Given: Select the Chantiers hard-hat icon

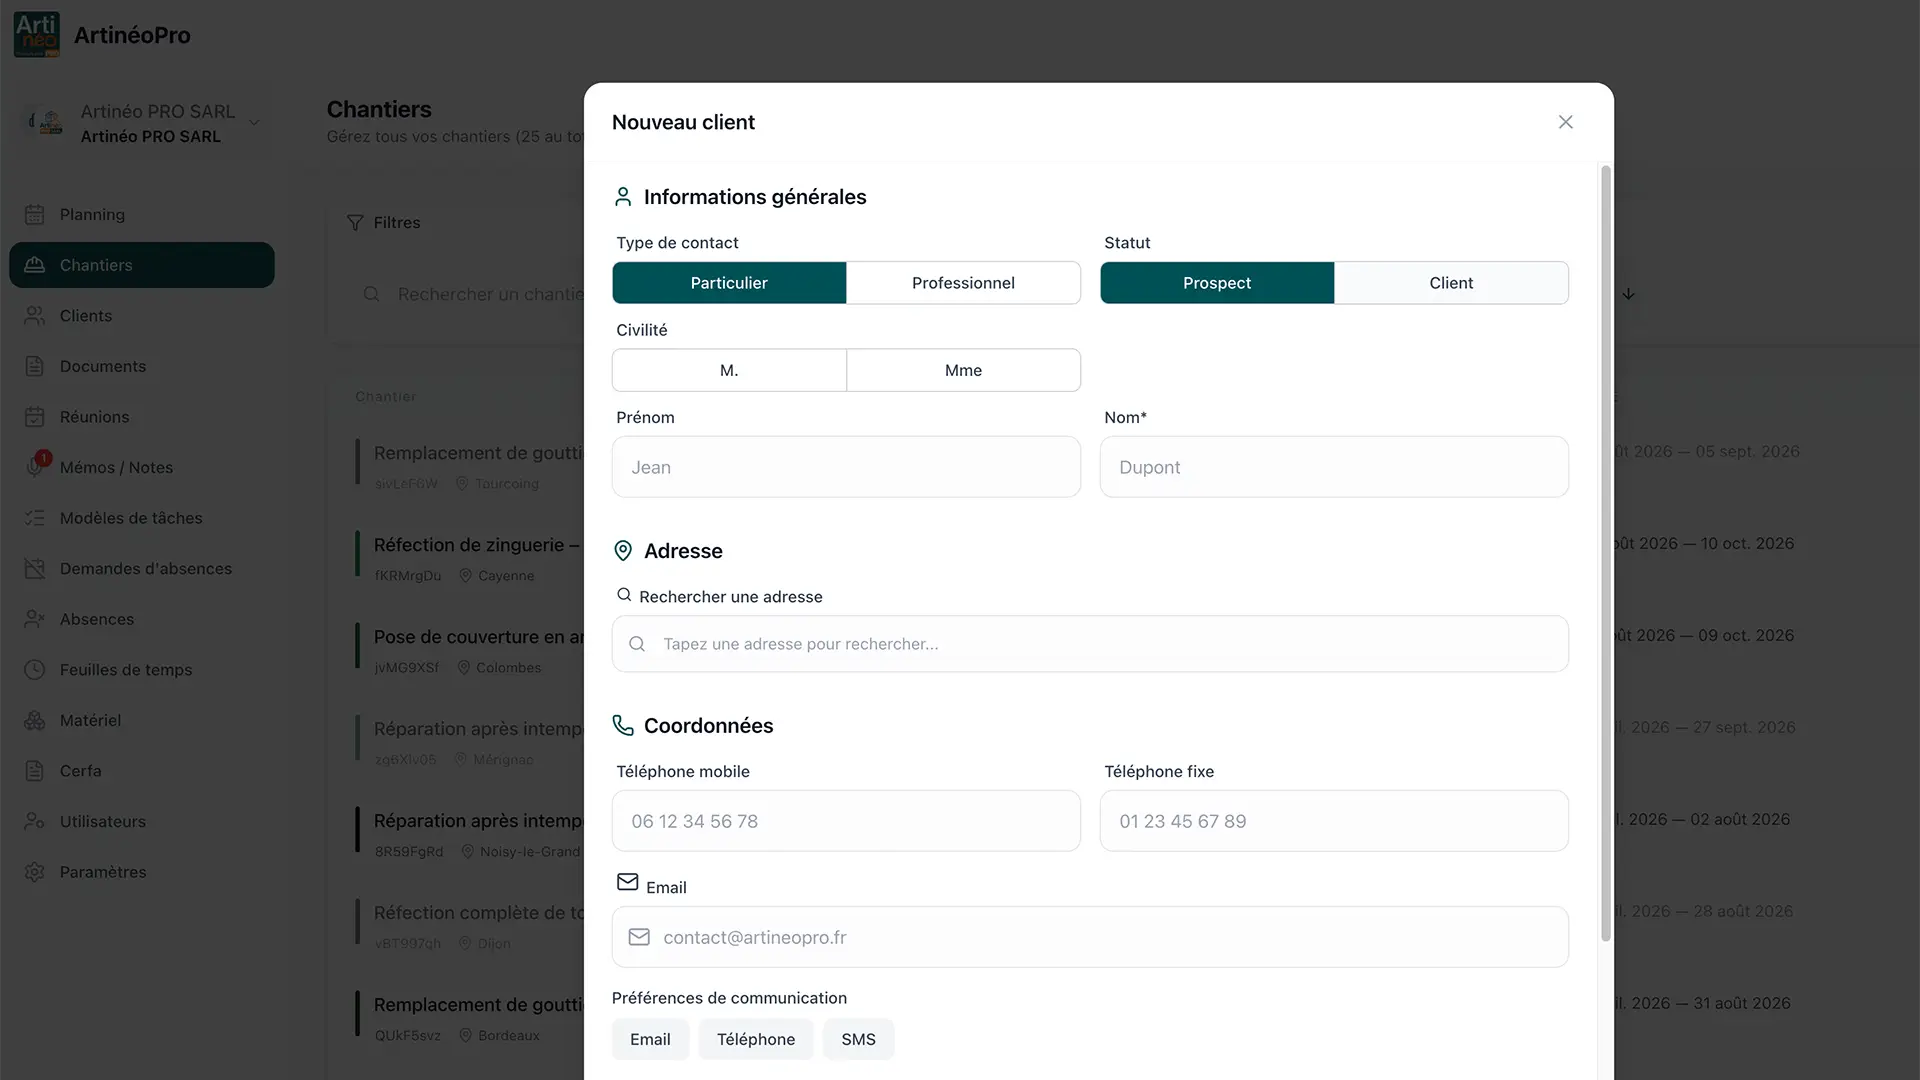Looking at the screenshot, I should [x=35, y=265].
